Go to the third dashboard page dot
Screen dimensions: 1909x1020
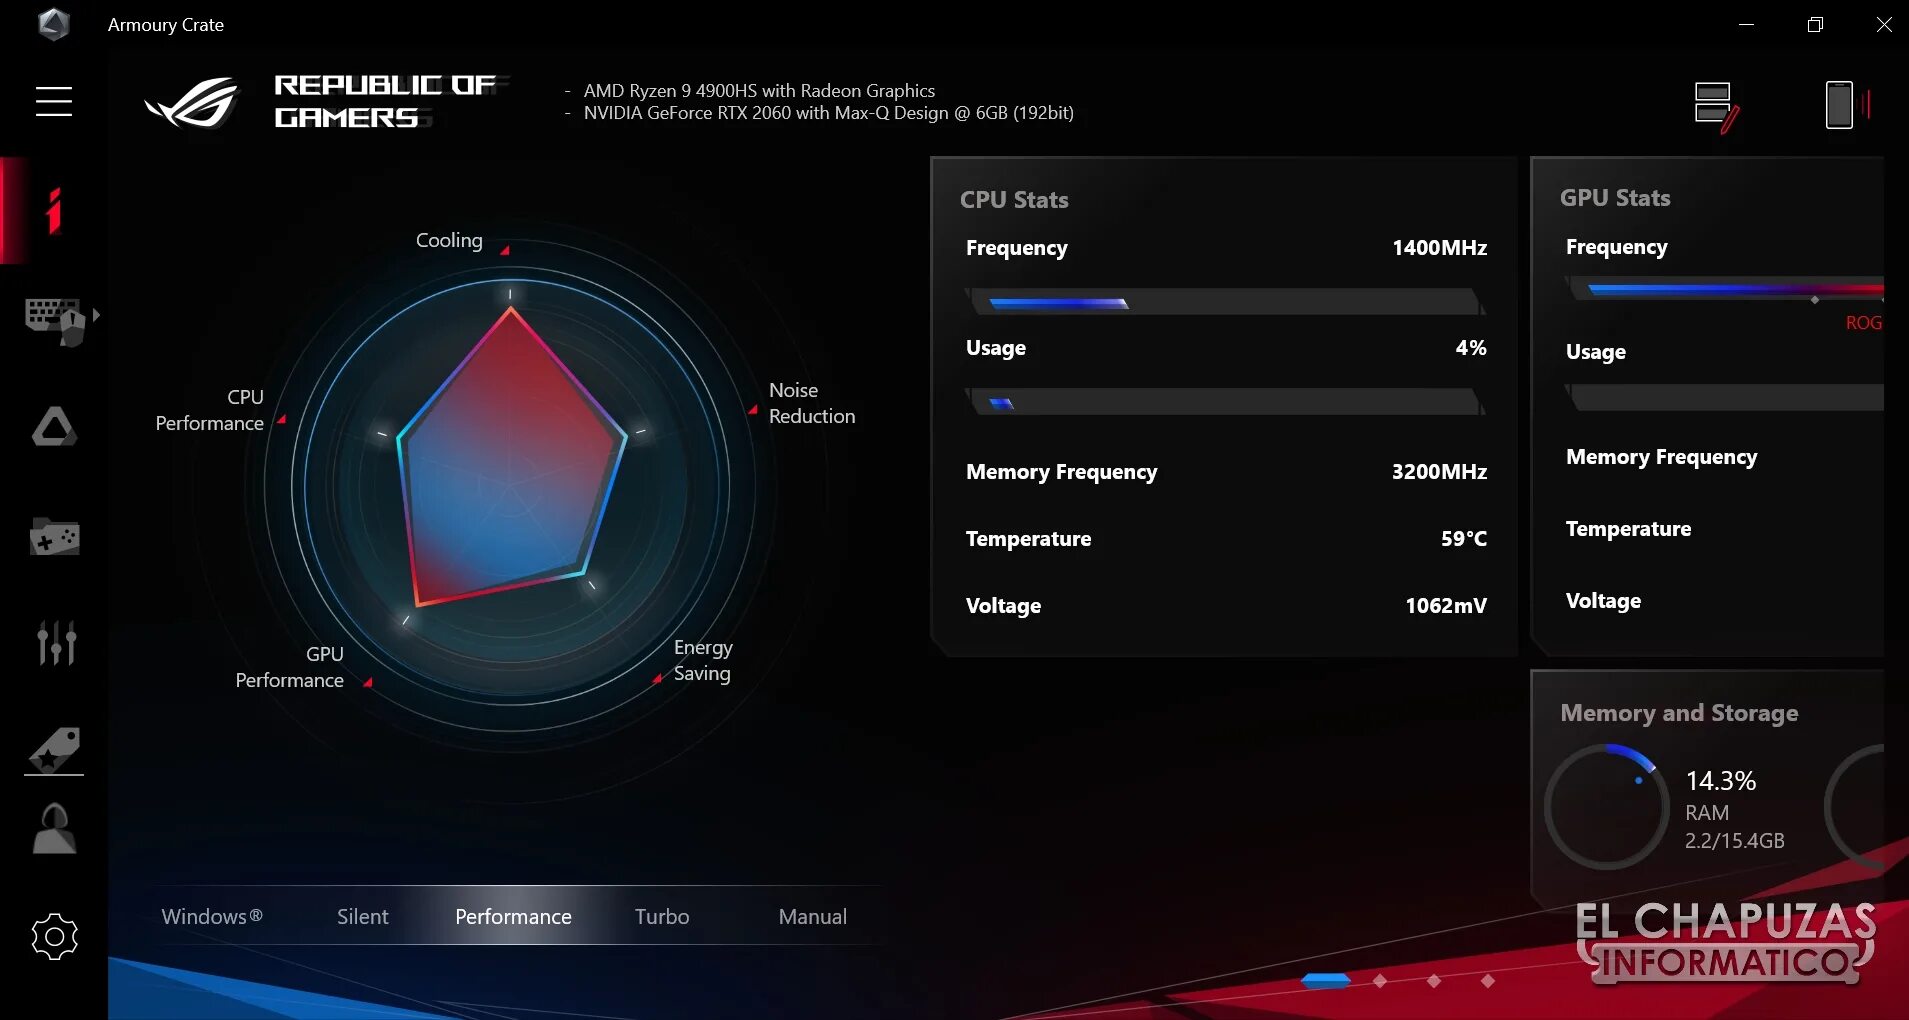point(1434,981)
